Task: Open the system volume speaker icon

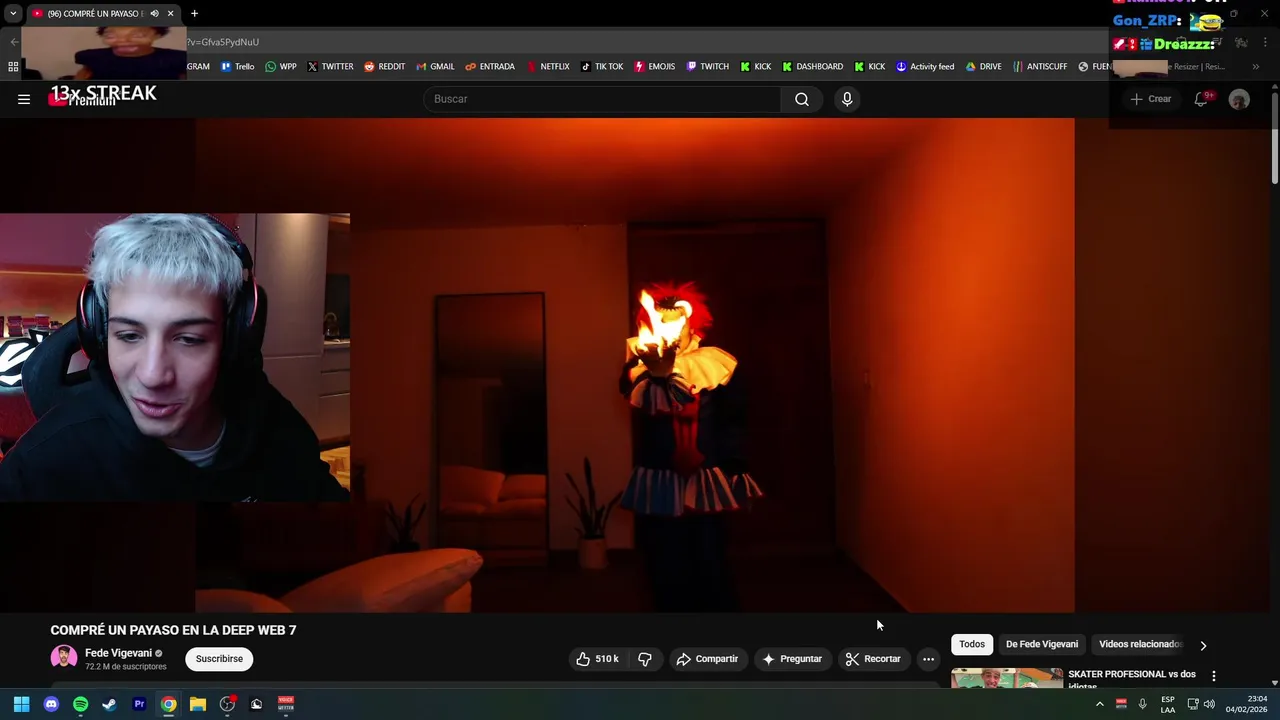Action: point(1209,704)
